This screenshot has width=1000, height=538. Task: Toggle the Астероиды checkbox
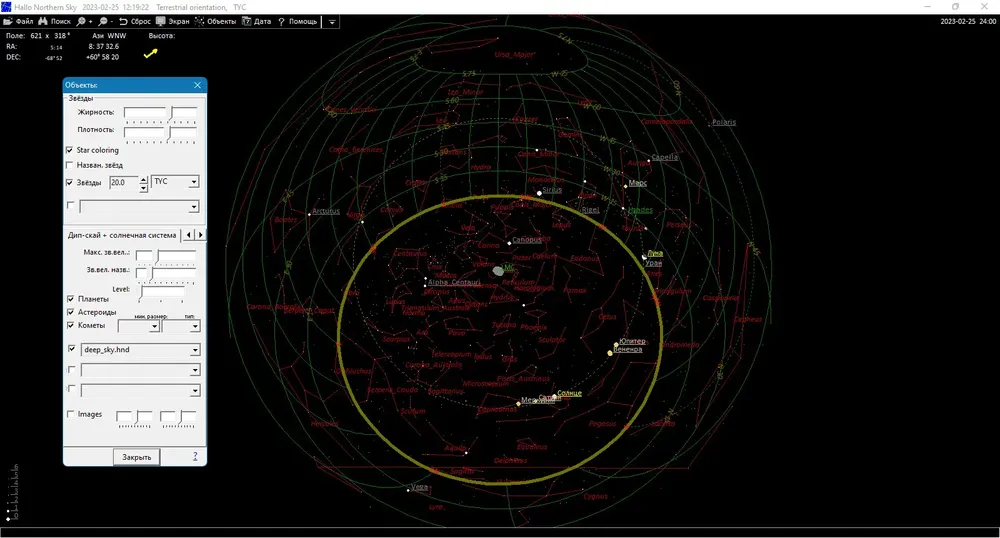[x=71, y=312]
